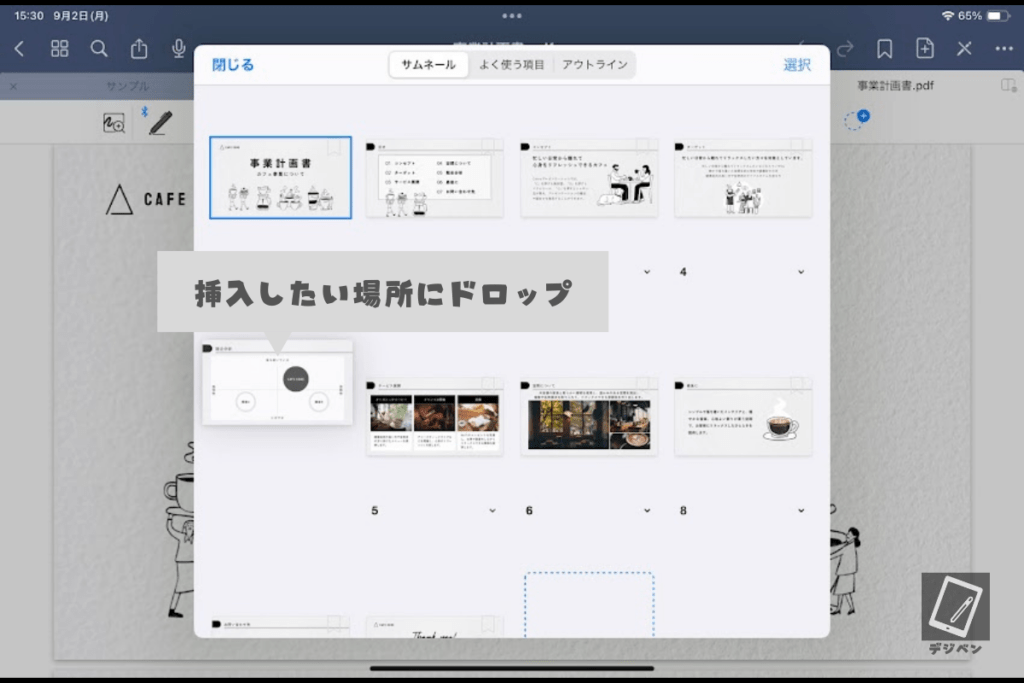Tap the Wi-Fi status icon

(x=948, y=16)
